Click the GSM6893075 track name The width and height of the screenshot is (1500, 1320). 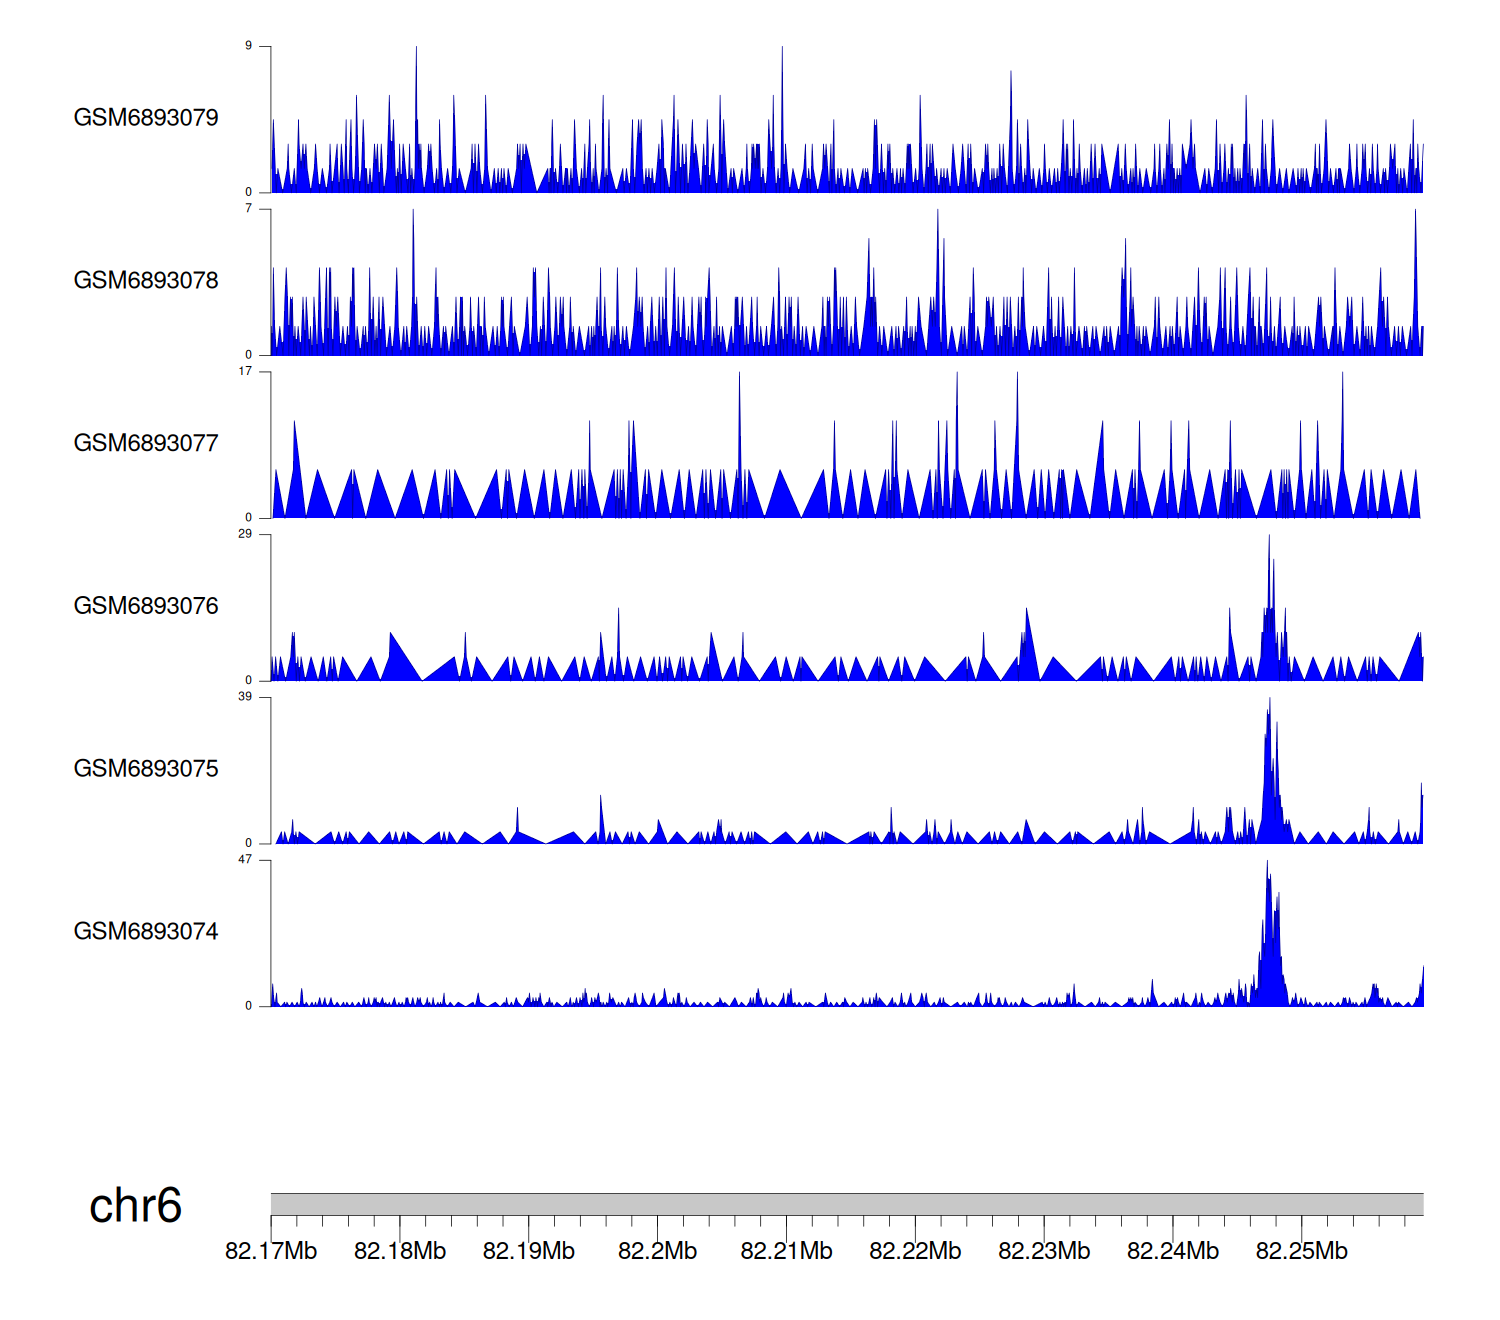click(x=146, y=769)
